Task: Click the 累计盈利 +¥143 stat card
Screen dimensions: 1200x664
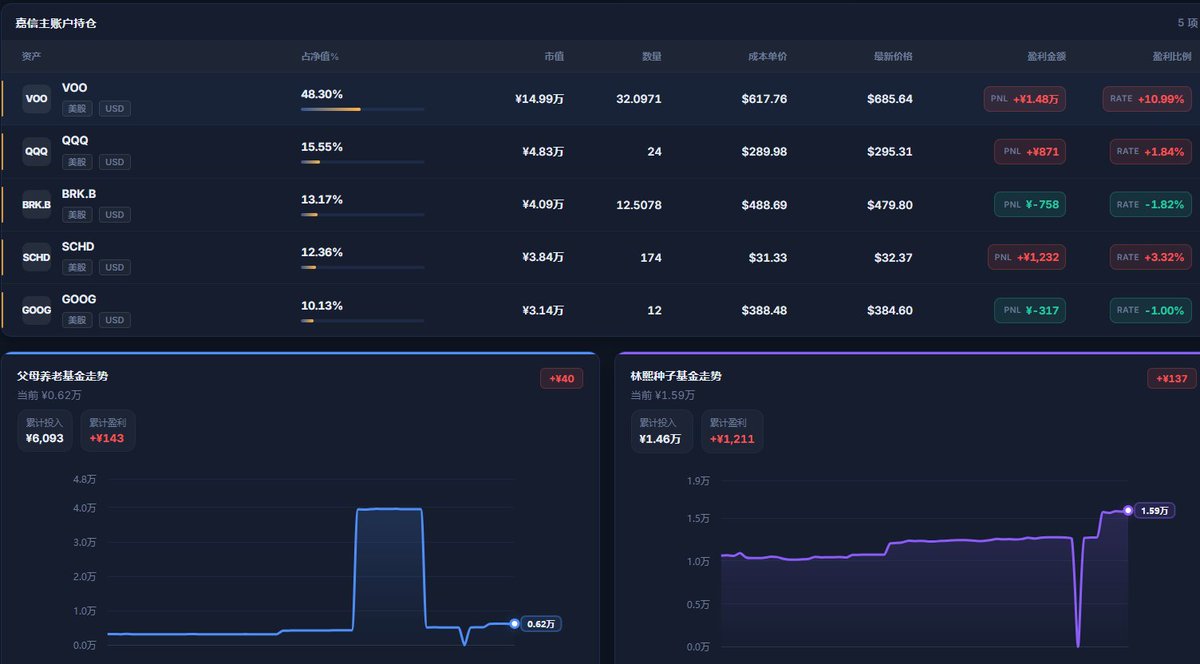Action: point(107,431)
